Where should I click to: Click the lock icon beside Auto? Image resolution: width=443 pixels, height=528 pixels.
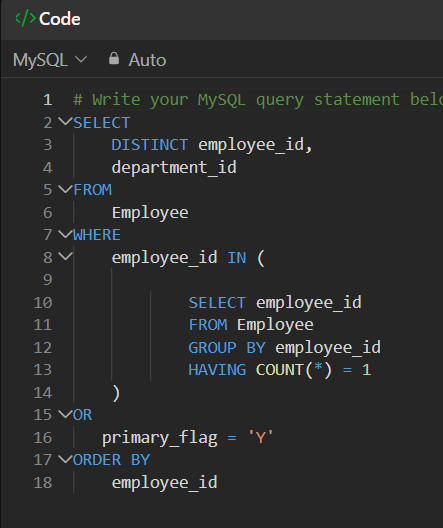[114, 59]
